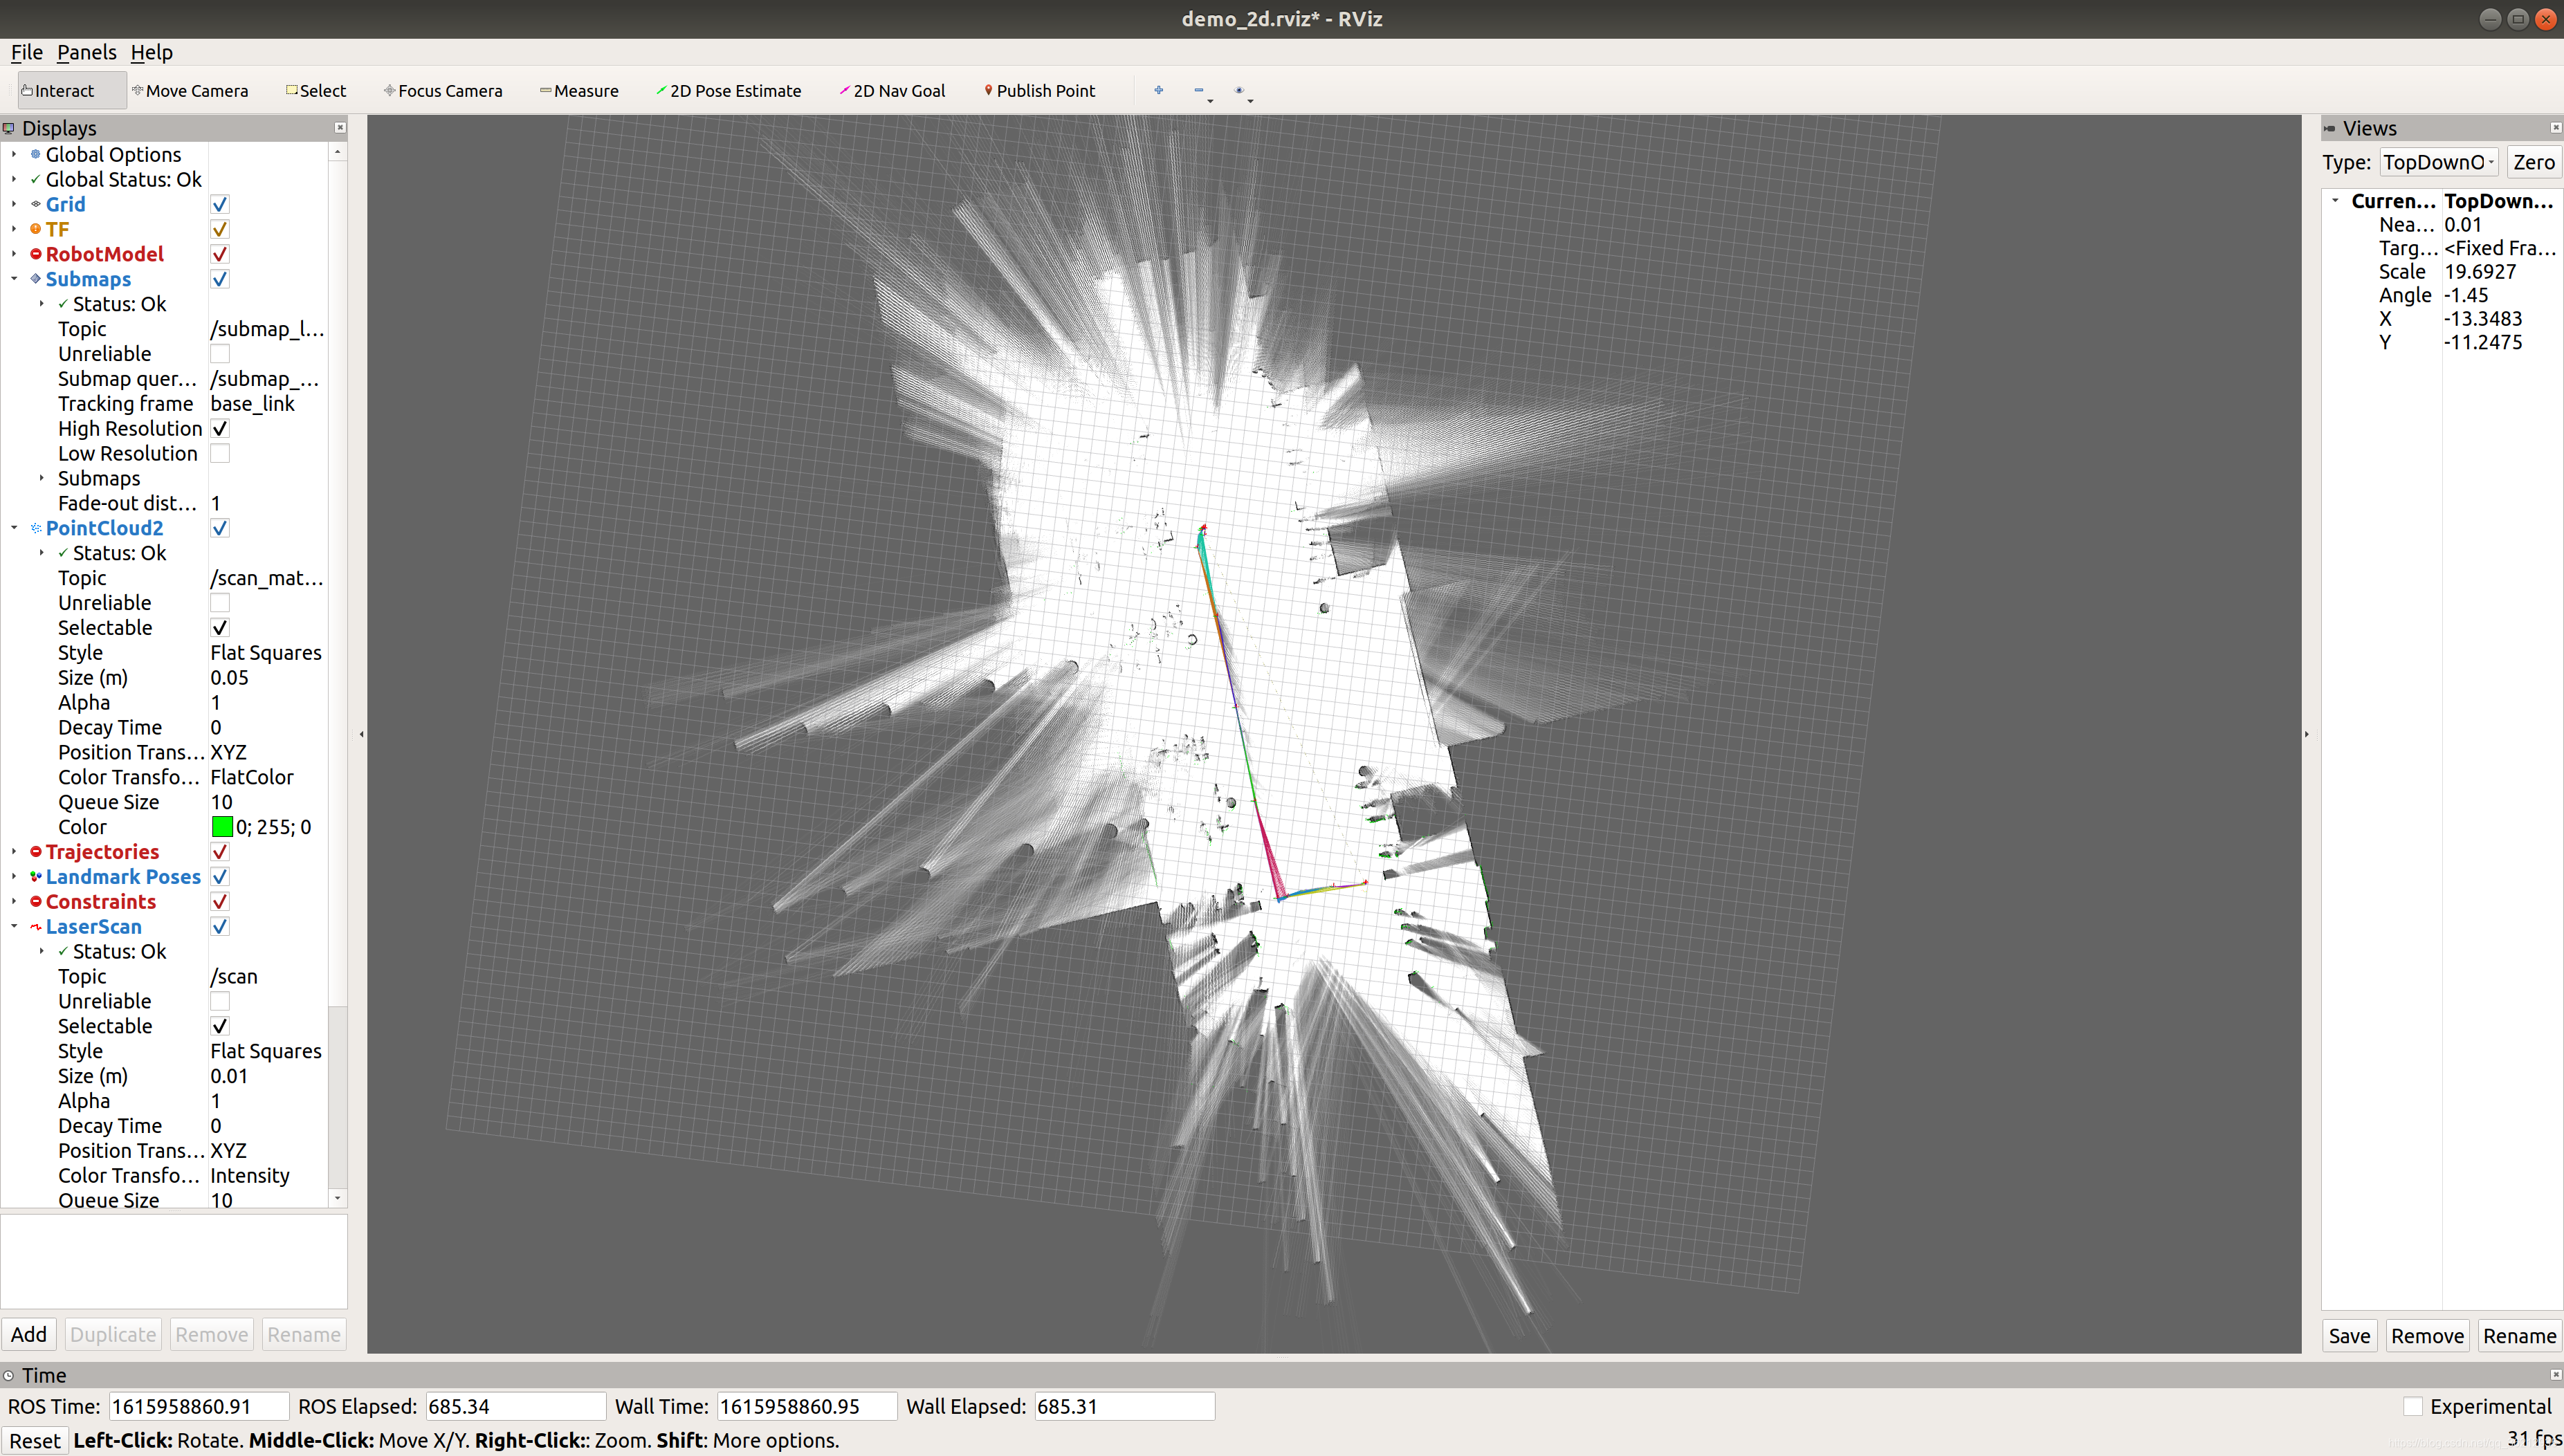Click the green PointCloud2 color swatch

click(222, 827)
